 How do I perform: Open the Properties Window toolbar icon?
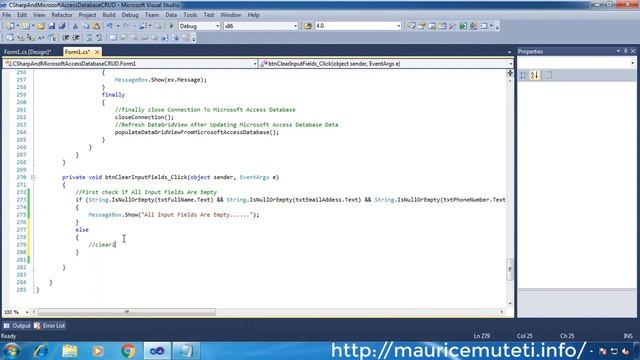pyautogui.click(x=422, y=26)
